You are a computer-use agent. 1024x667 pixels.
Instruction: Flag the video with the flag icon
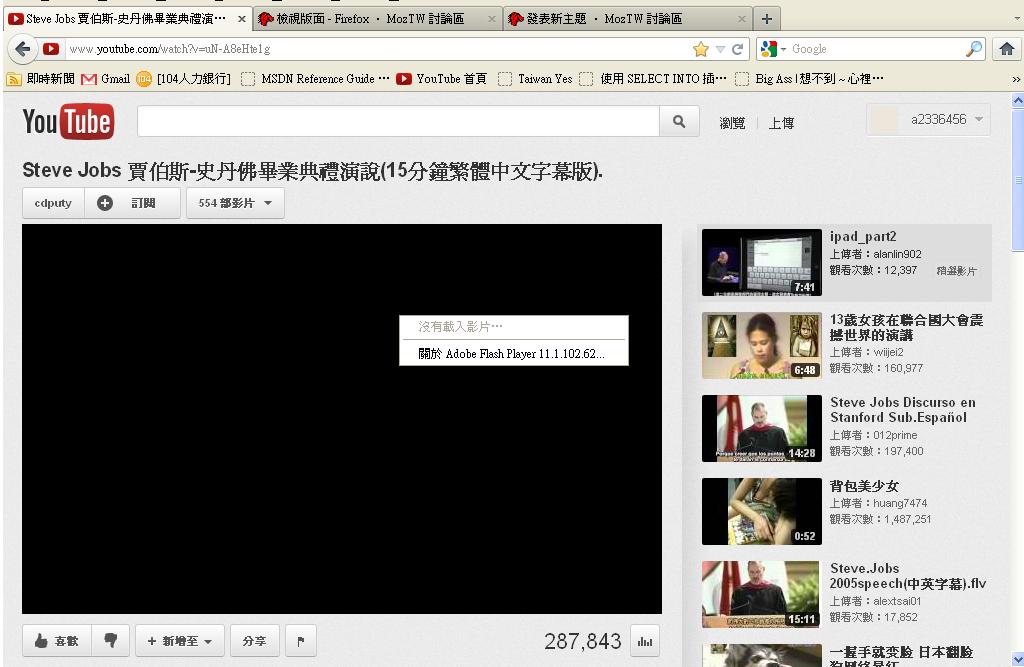pyautogui.click(x=301, y=641)
